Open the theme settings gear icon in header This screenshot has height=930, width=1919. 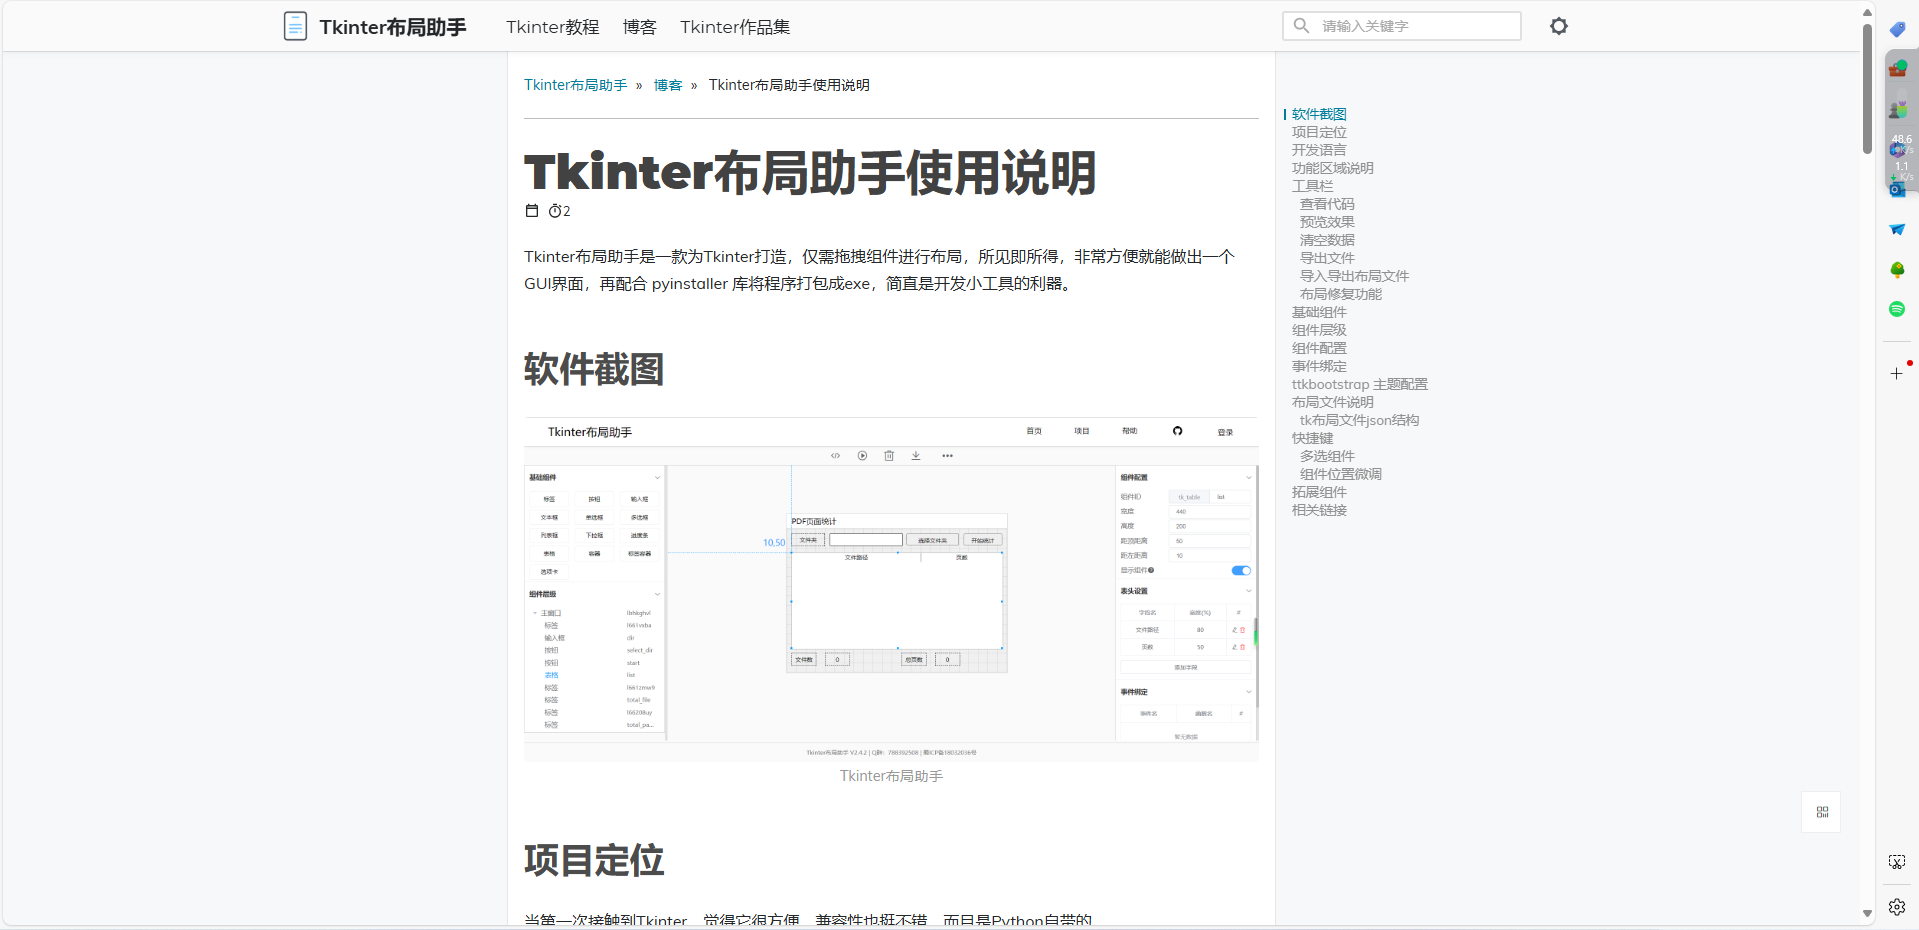click(x=1559, y=26)
